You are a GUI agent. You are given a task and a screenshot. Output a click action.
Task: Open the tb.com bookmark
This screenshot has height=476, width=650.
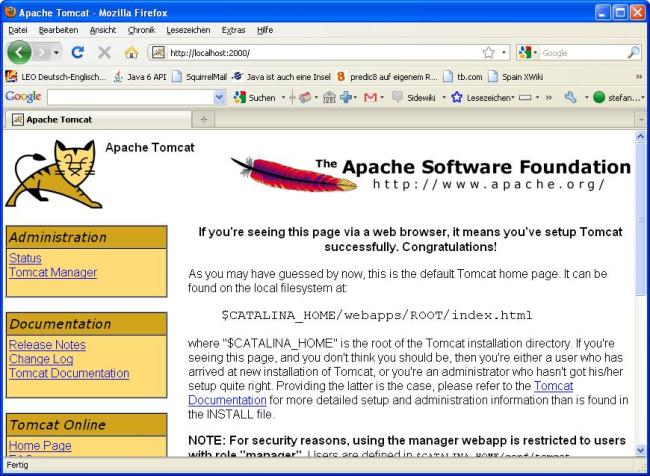[462, 77]
